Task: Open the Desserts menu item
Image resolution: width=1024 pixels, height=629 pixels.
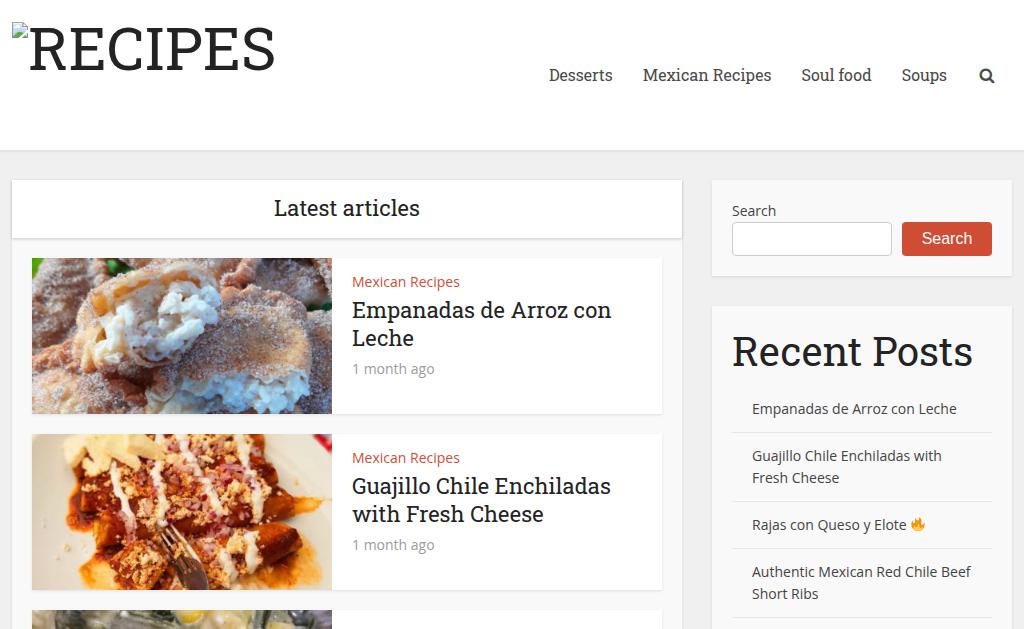Action: (581, 75)
